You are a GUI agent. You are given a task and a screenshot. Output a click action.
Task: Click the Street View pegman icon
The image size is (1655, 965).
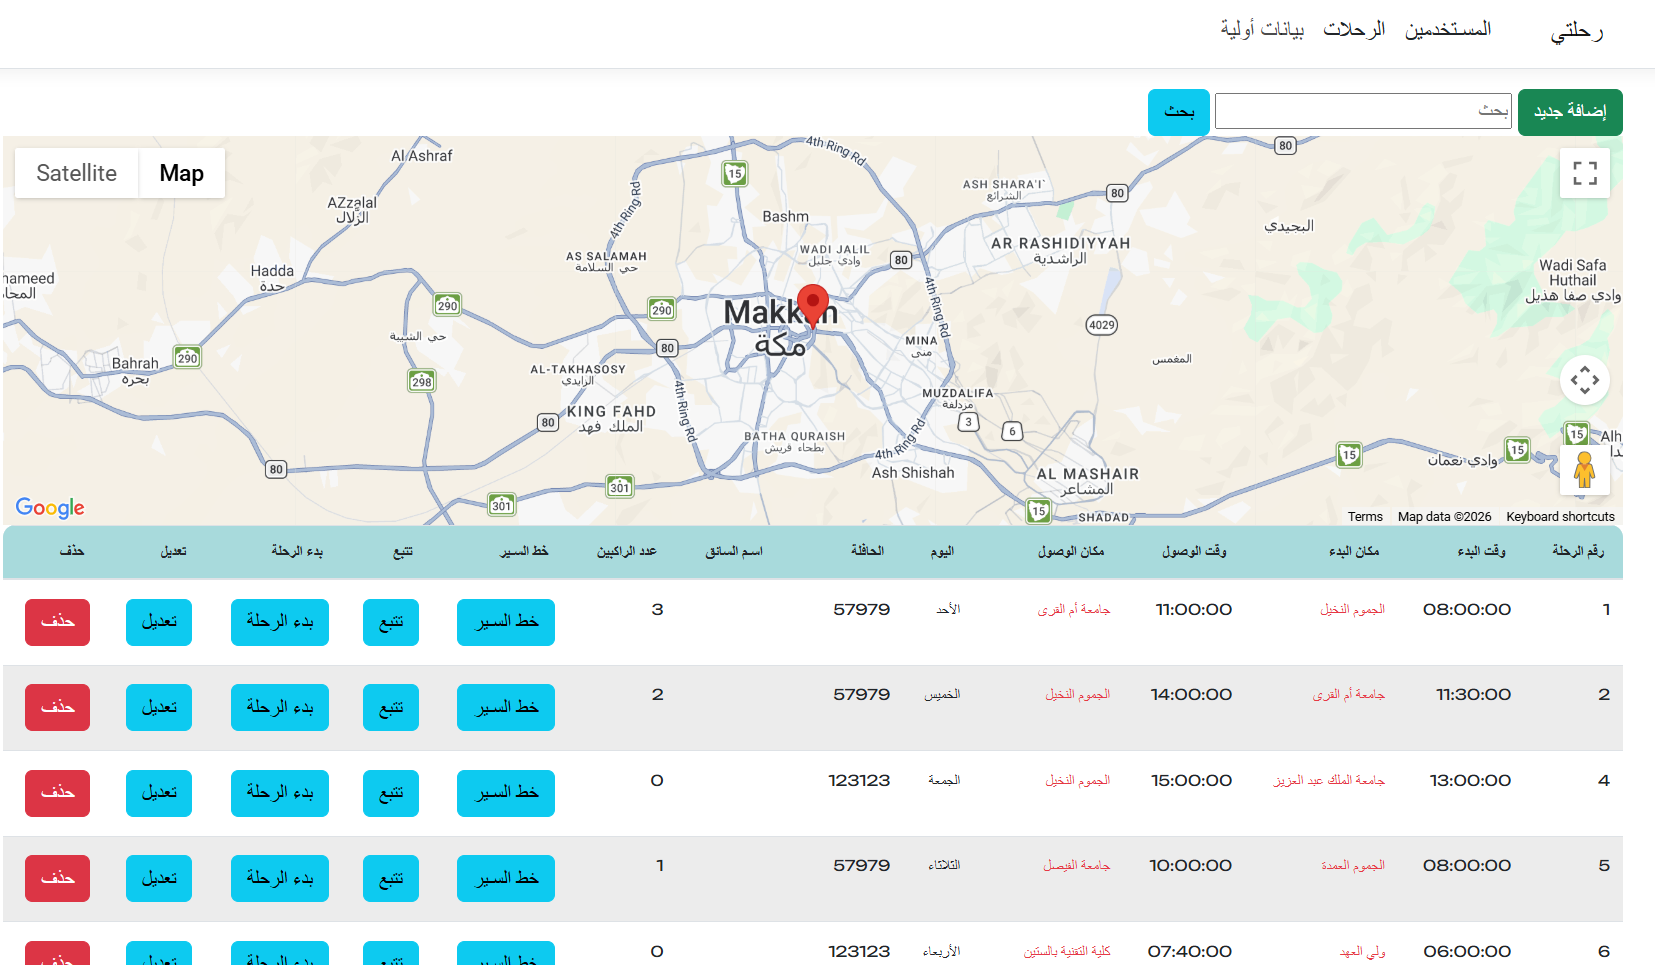[x=1585, y=470]
